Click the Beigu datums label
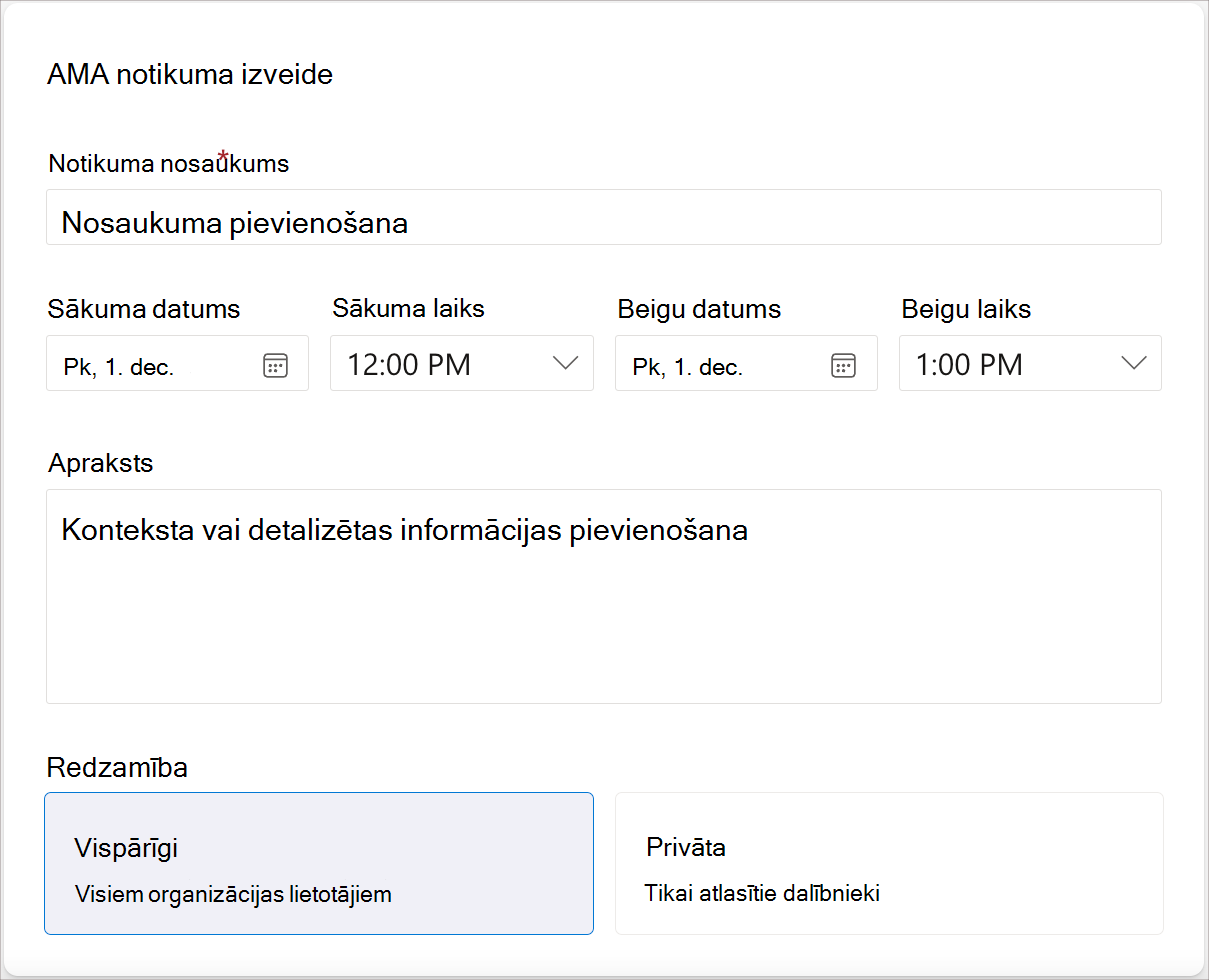Screen dimensions: 1209x980 [699, 309]
